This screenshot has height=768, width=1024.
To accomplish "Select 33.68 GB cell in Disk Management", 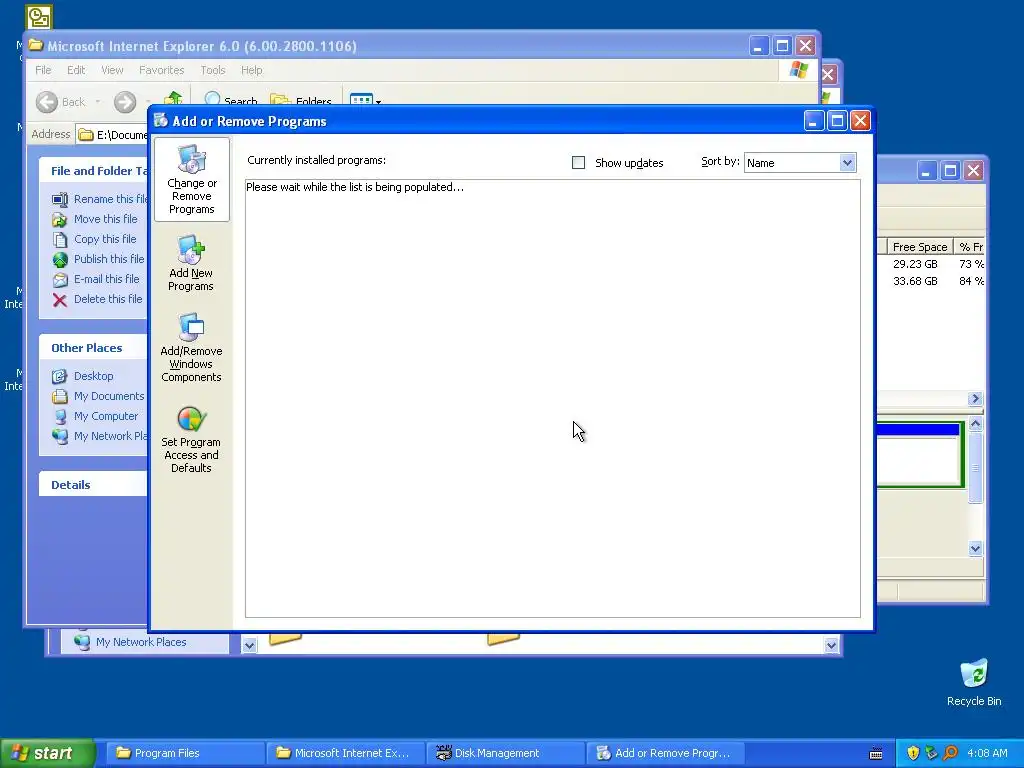I will 915,281.
